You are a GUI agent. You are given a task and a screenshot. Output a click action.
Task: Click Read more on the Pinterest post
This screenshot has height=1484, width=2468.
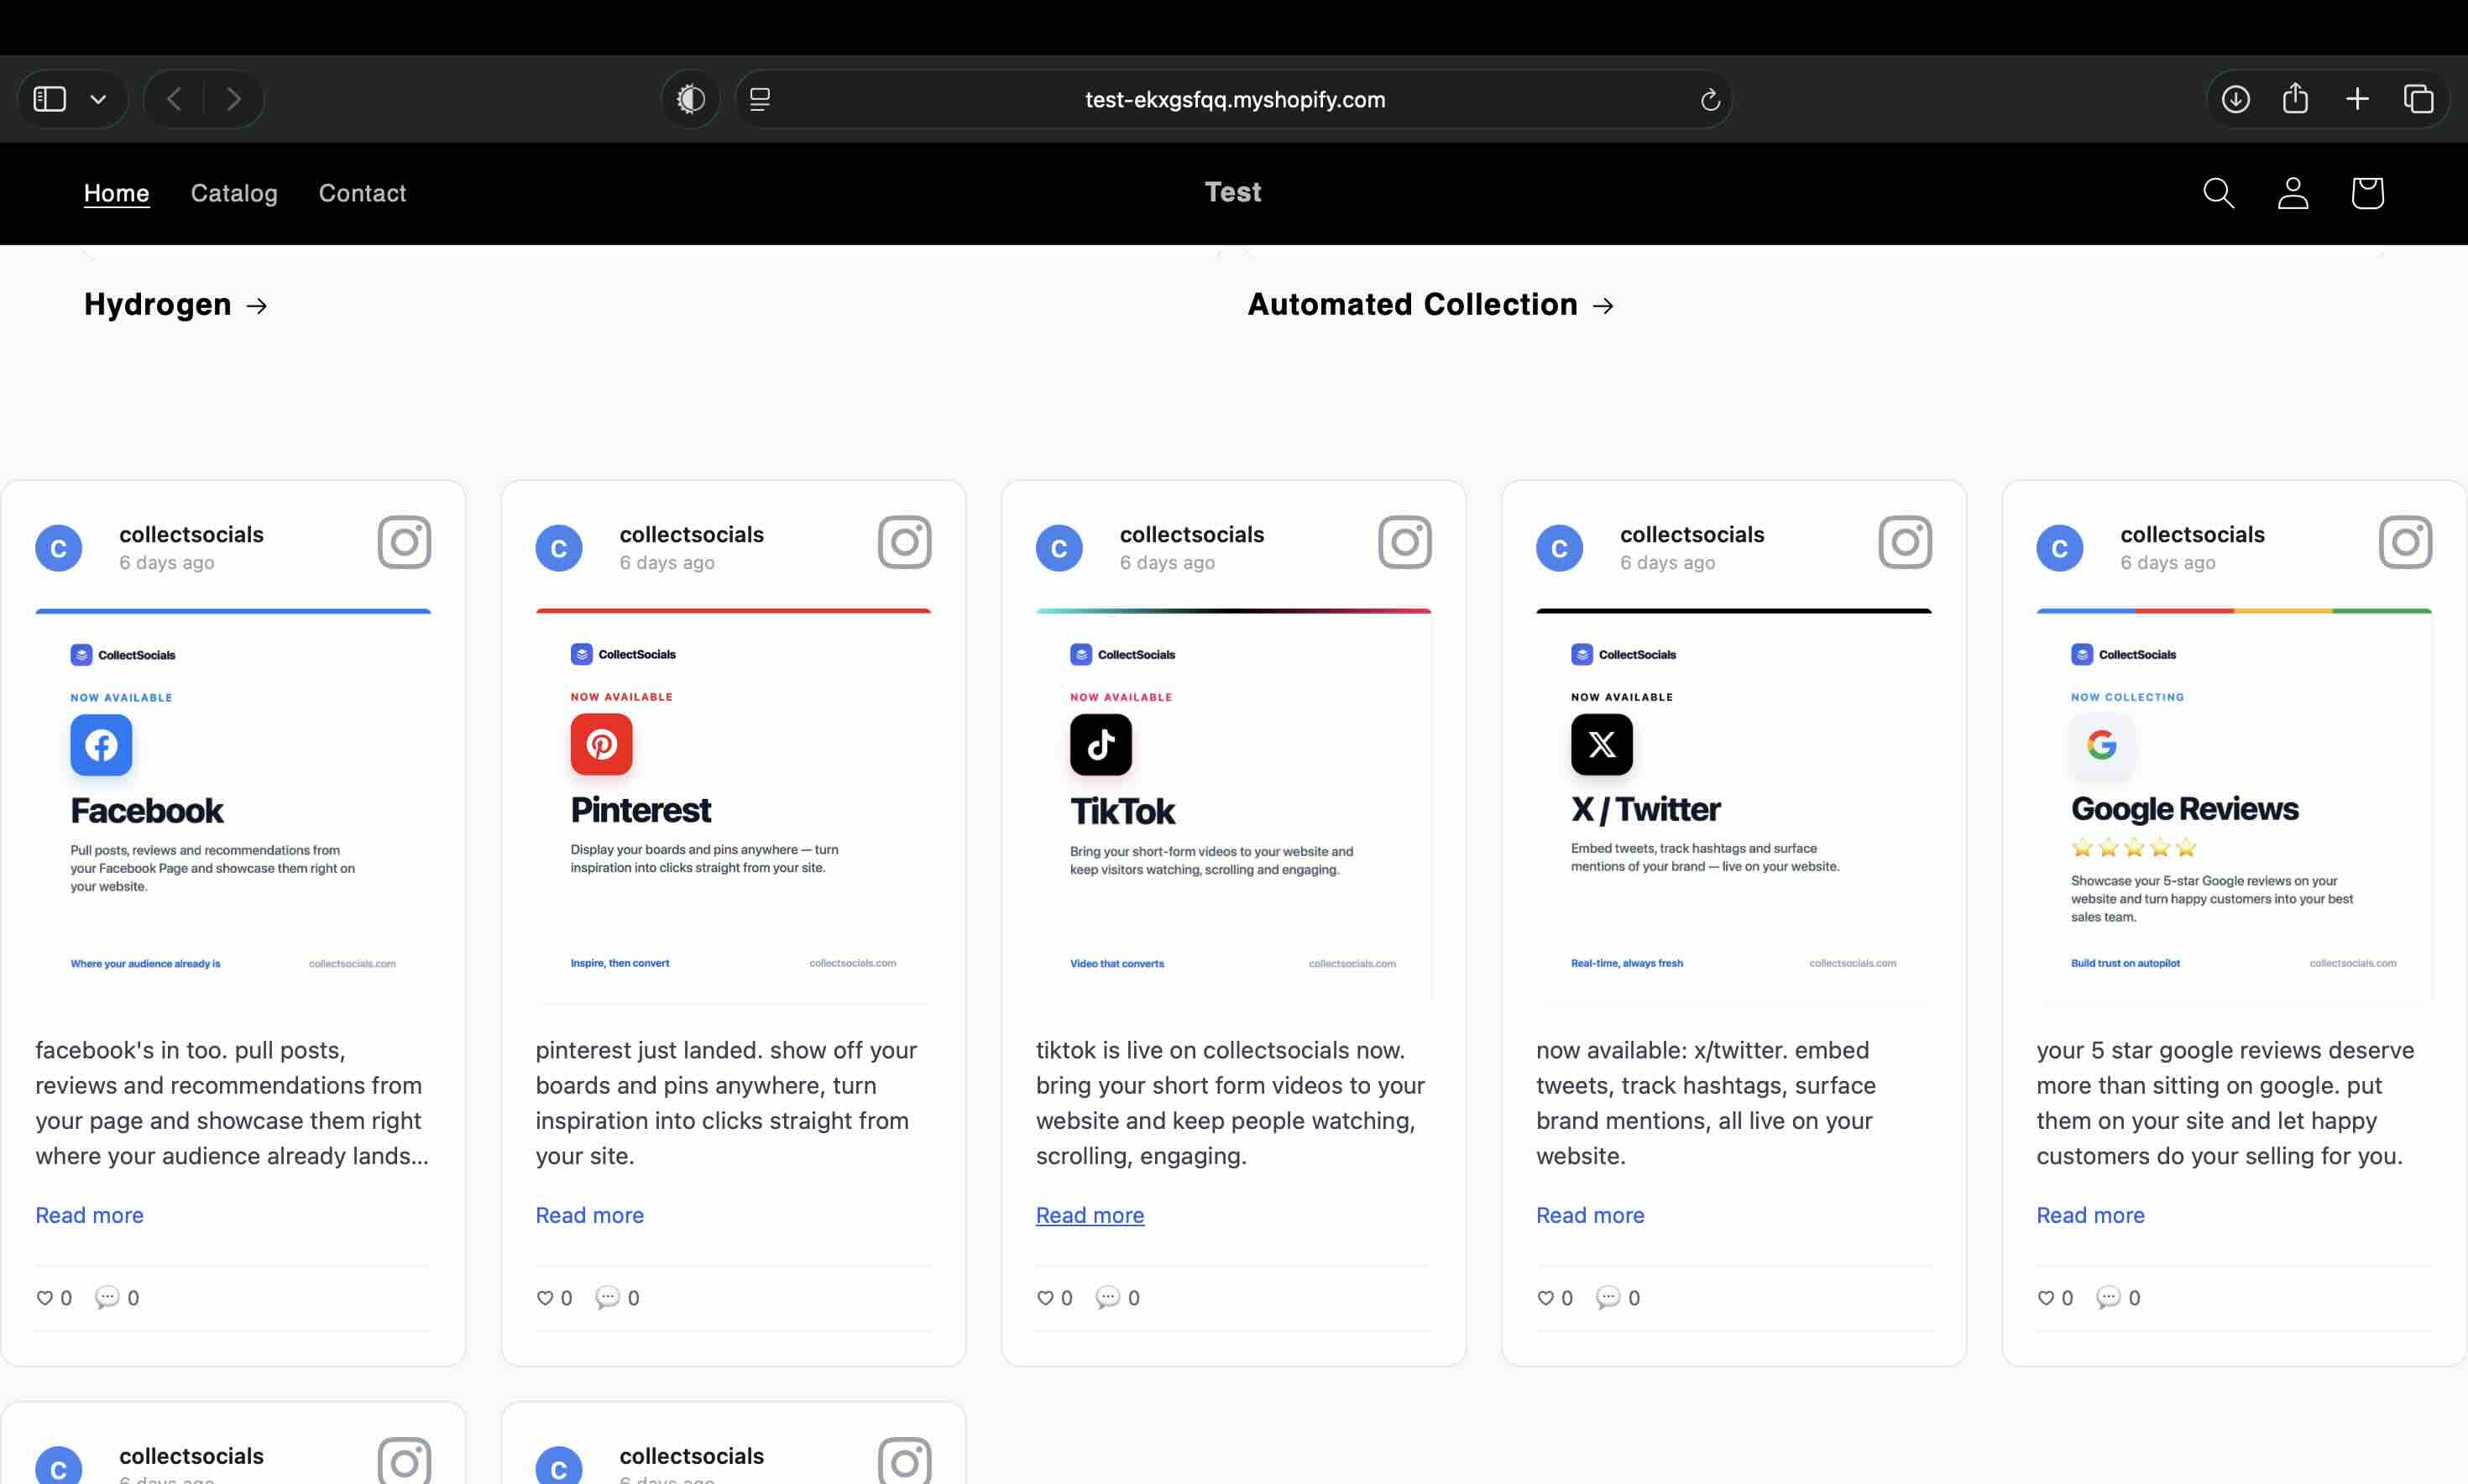589,1215
